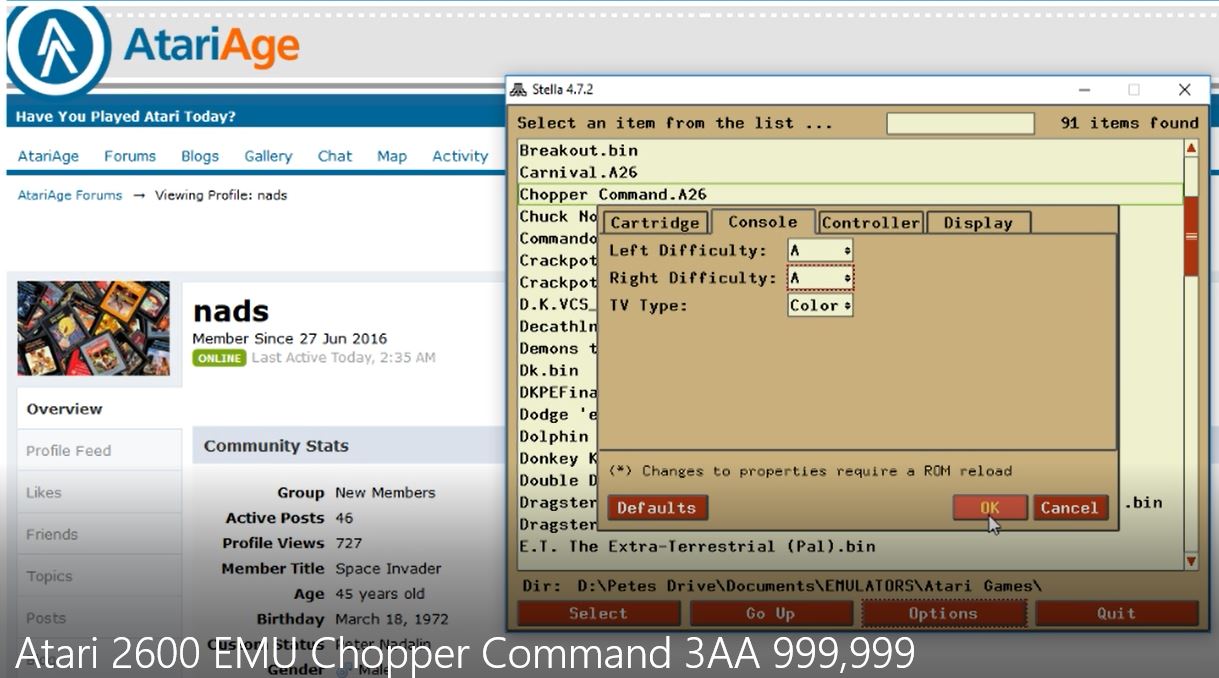Click the ROM list scrollbar thumb
1219x678 pixels.
(1191, 237)
